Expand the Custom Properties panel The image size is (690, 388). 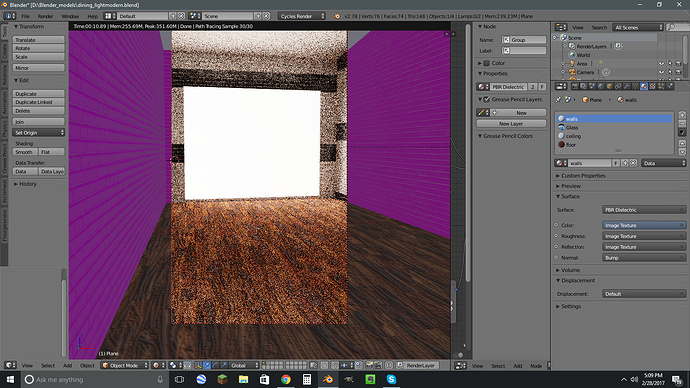[583, 176]
